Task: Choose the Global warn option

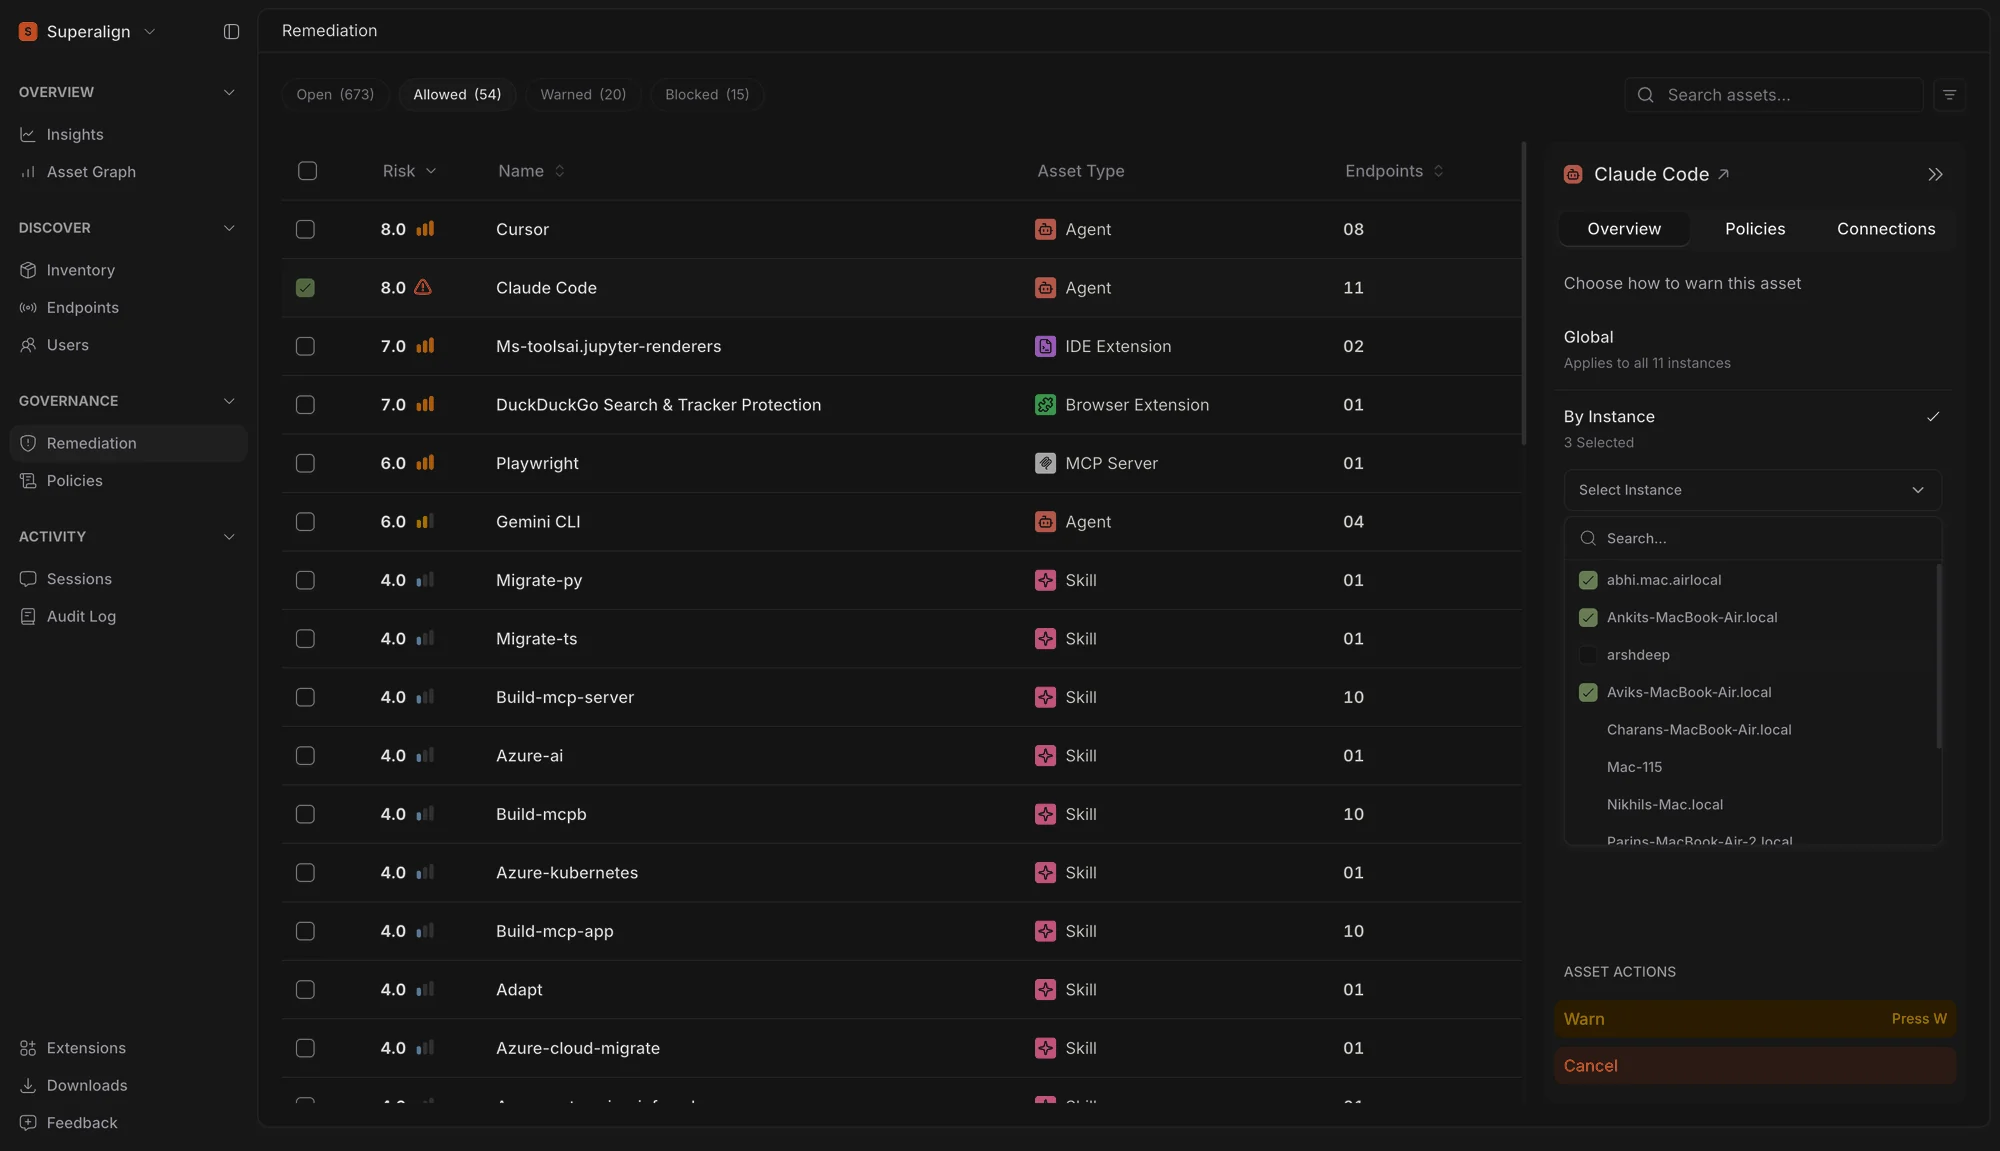Action: pos(1755,349)
